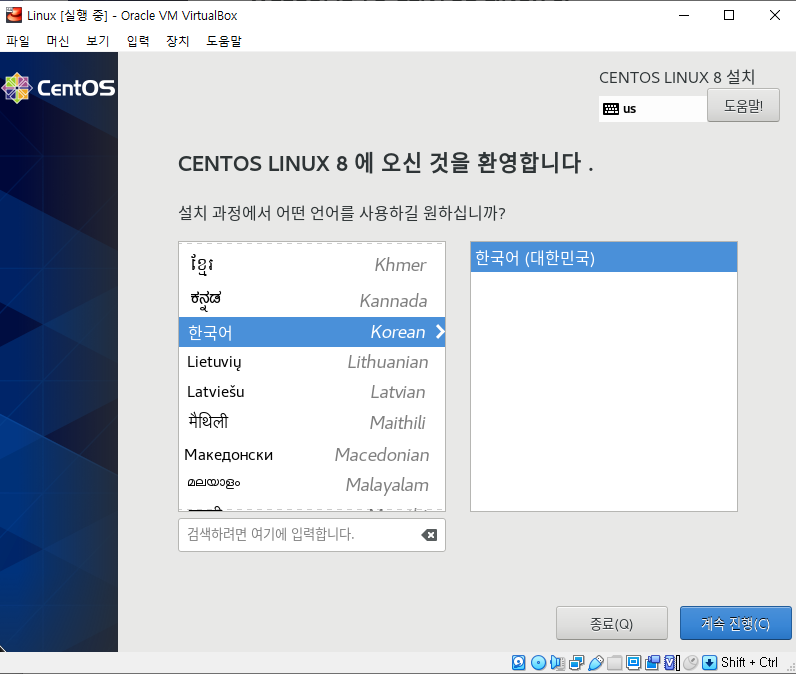Viewport: 796px width, 674px height.
Task: Select Kannada in the language list
Action: 312,300
